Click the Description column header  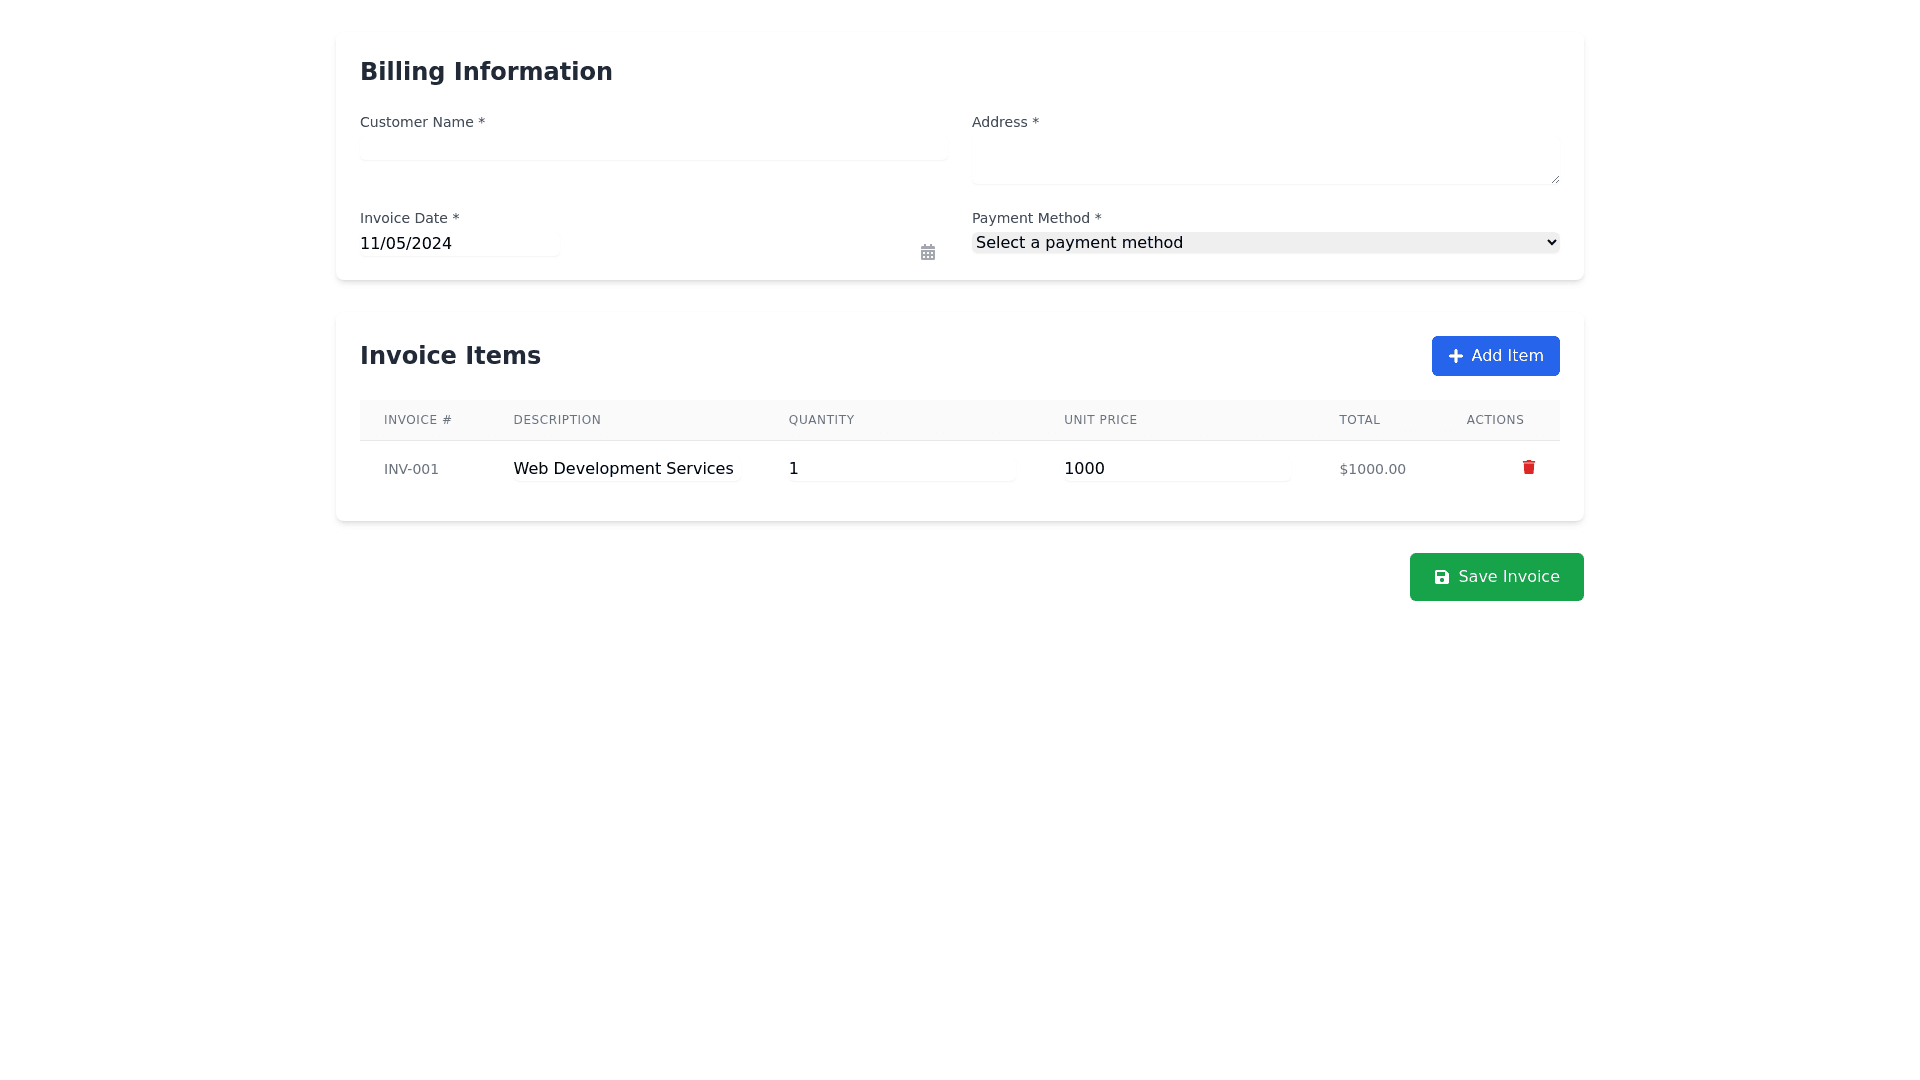pyautogui.click(x=557, y=420)
